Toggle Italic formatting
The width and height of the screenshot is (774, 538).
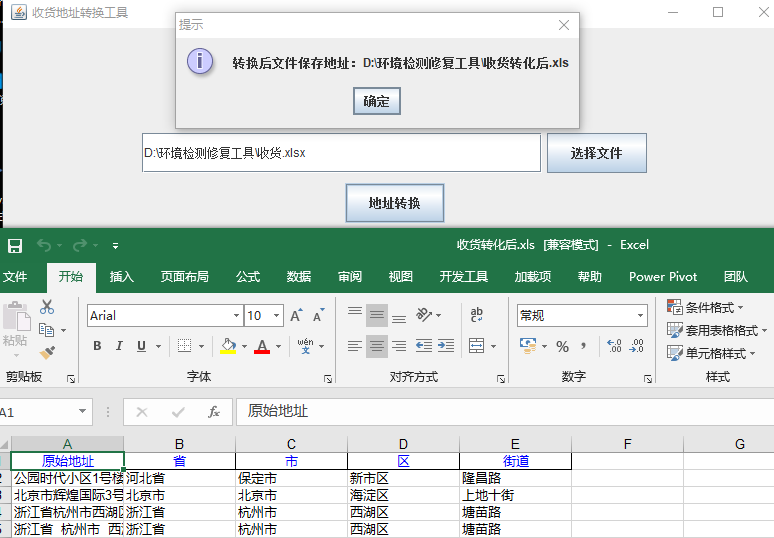pos(119,346)
